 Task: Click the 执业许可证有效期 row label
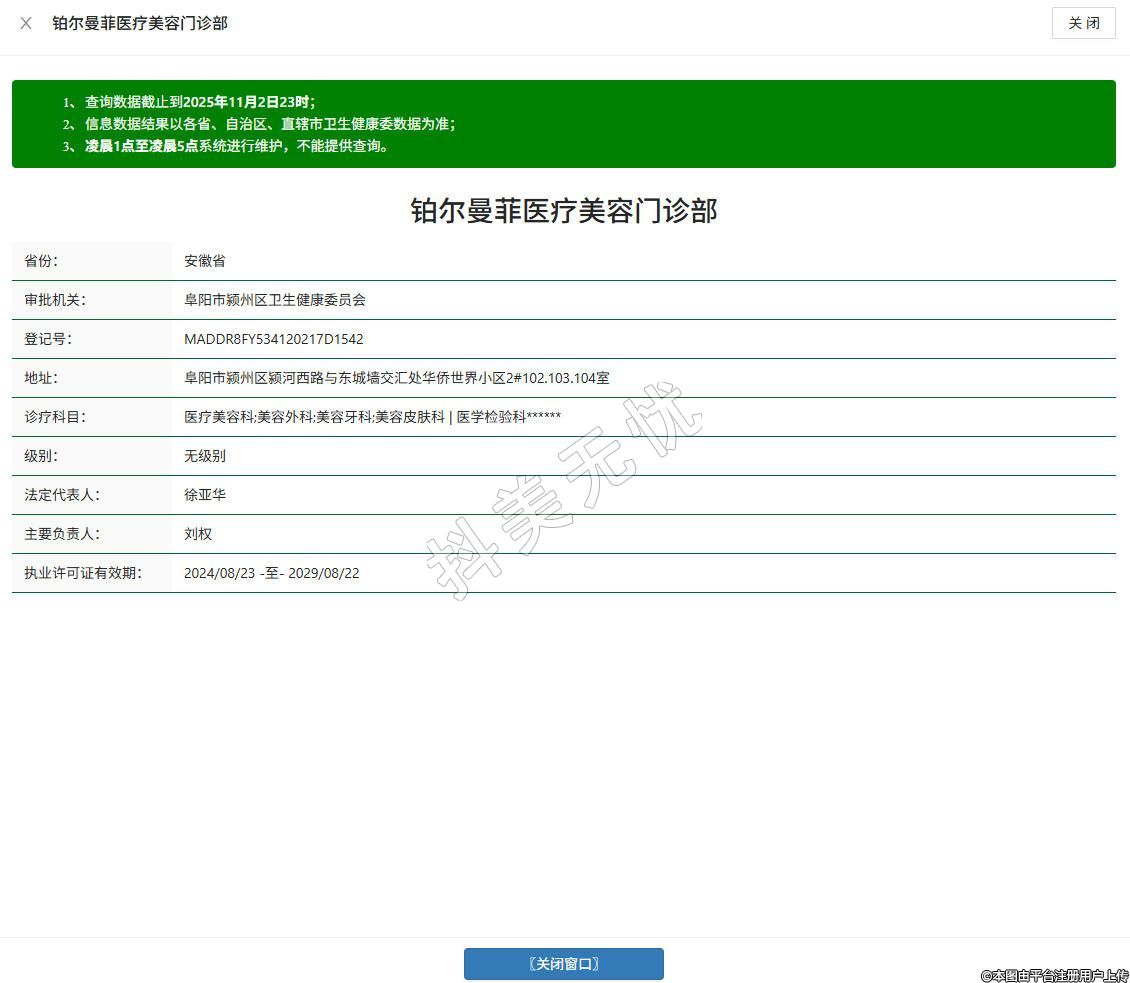[83, 573]
